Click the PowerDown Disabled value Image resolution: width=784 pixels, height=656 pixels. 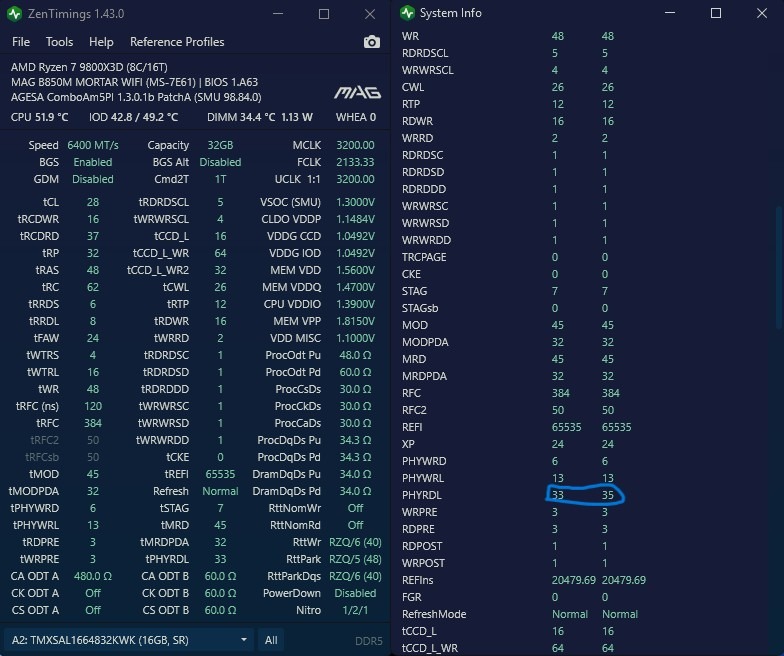(x=356, y=593)
